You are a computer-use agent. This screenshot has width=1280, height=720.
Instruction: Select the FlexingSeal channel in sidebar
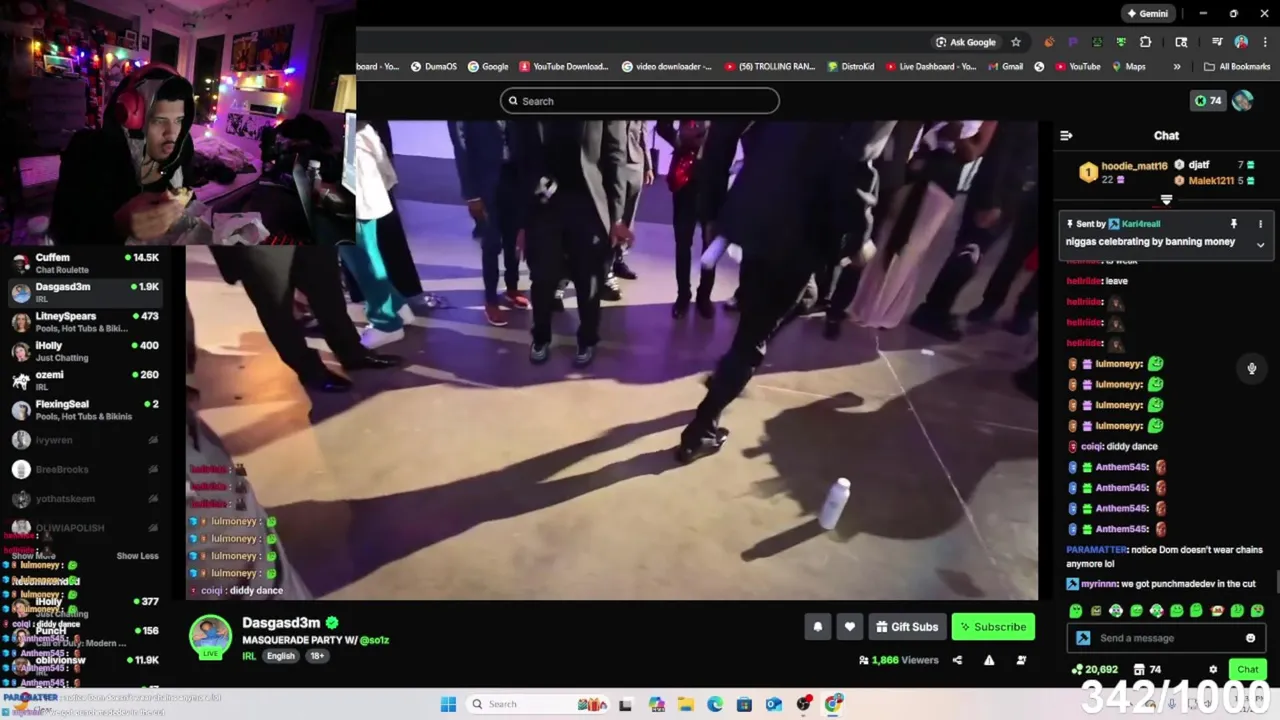point(87,409)
